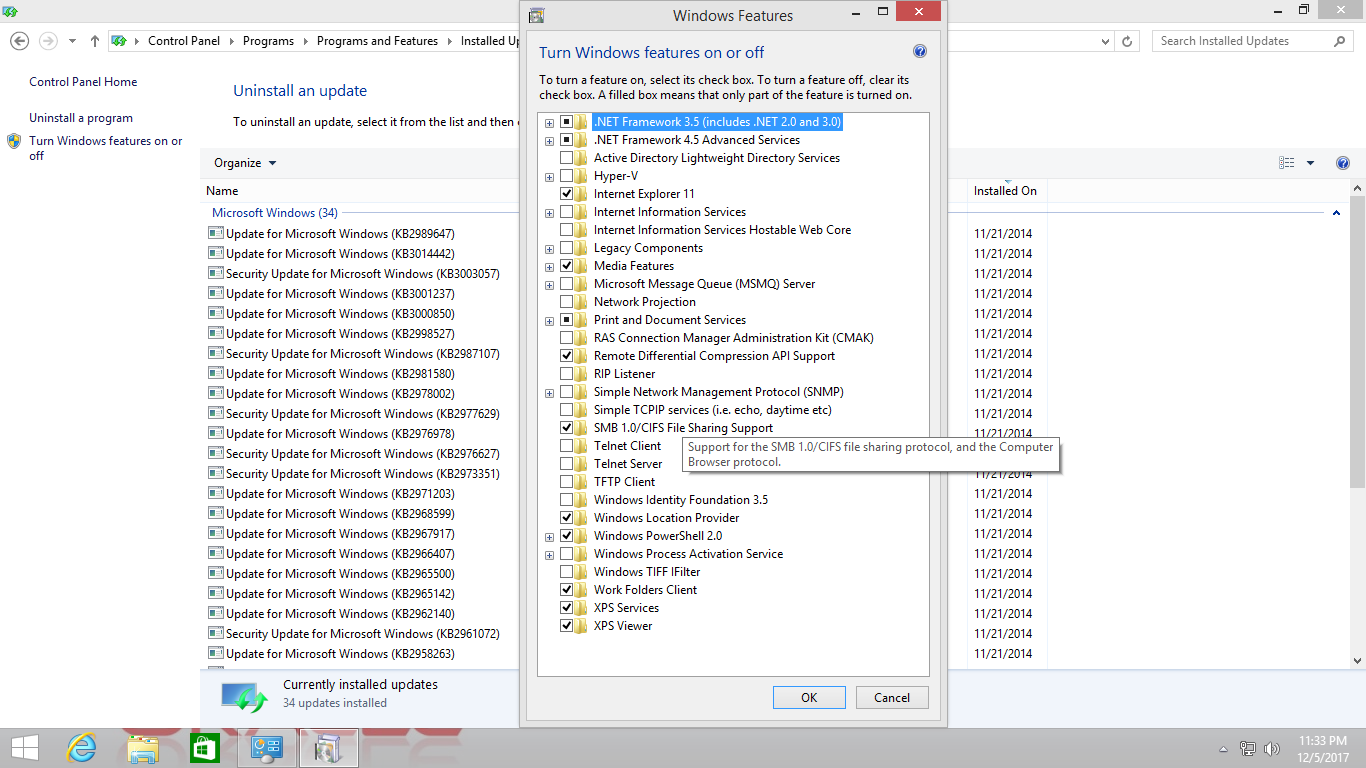The height and width of the screenshot is (768, 1366).
Task: Click the folder icon beside Hyper-V
Action: click(582, 176)
